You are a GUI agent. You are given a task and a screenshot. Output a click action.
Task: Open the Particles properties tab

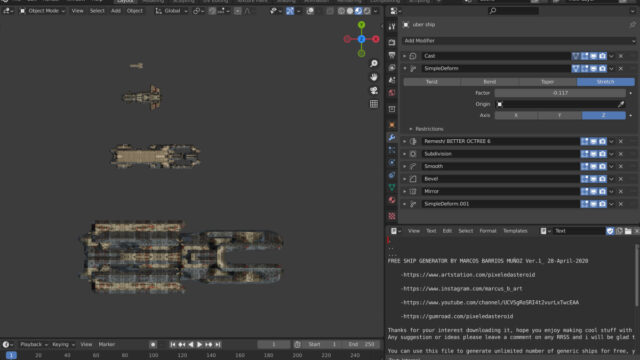click(392, 150)
